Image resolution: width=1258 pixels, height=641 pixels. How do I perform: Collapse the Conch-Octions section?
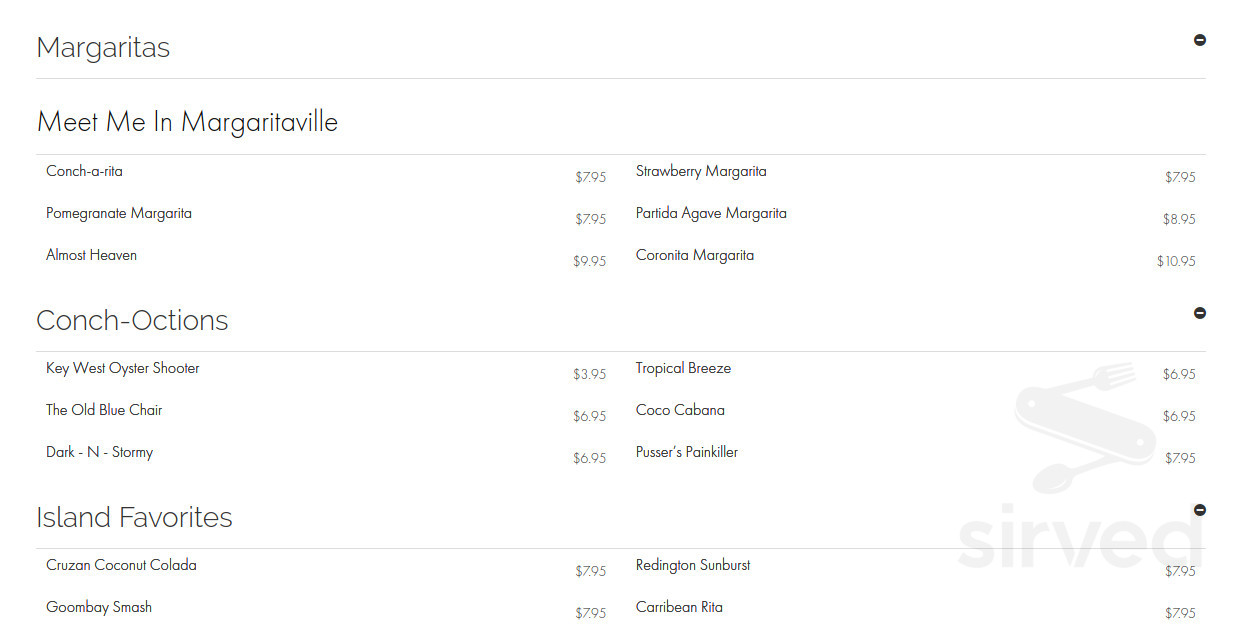tap(1200, 313)
